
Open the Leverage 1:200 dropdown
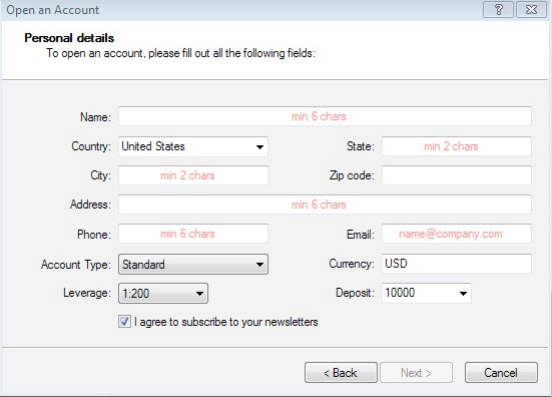pyautogui.click(x=163, y=293)
